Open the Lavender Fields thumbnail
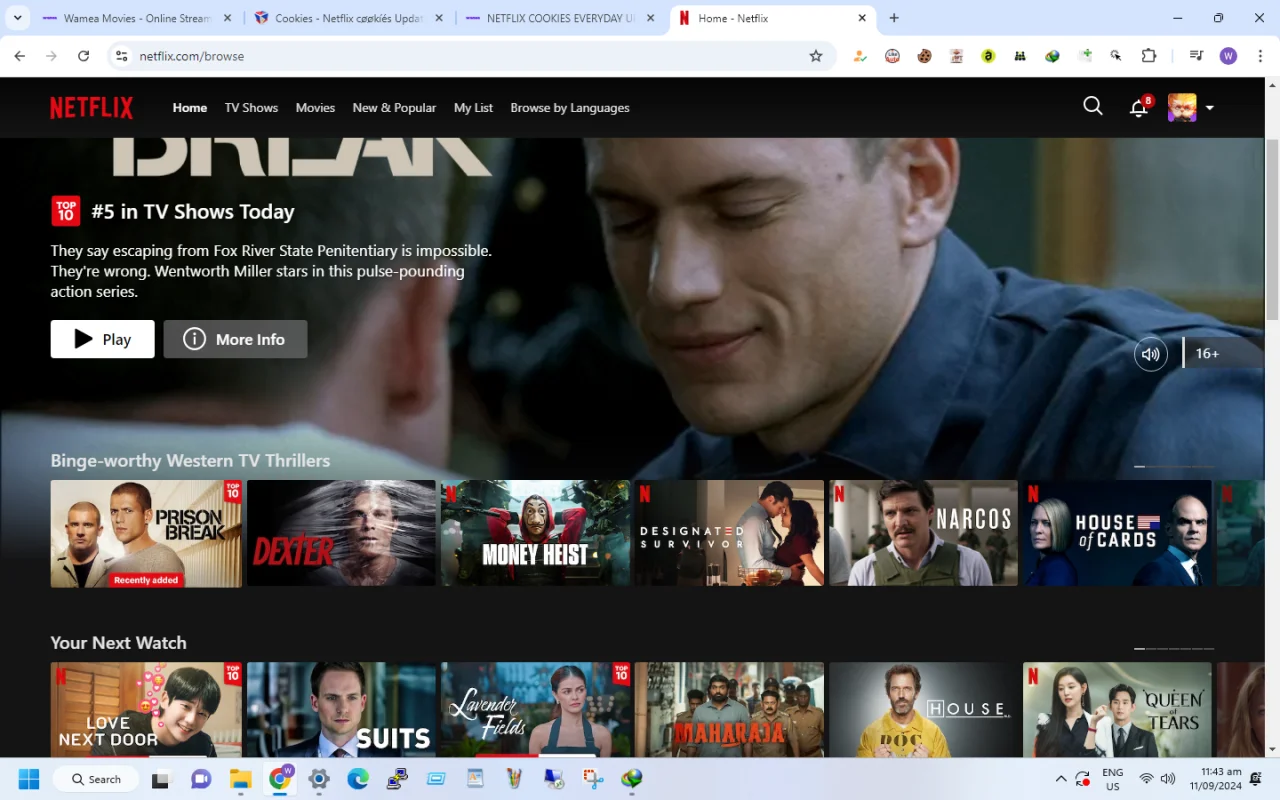This screenshot has width=1280, height=800. (x=535, y=710)
